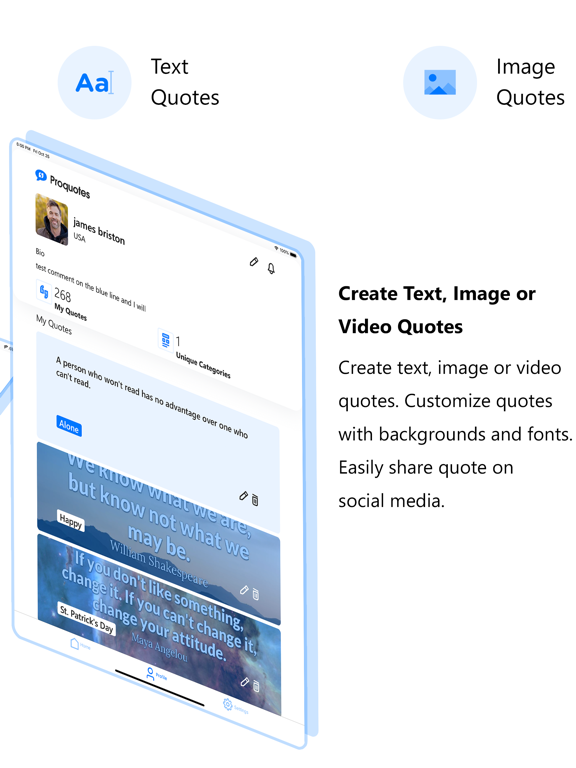Open James Briston's profile photo

(51, 219)
